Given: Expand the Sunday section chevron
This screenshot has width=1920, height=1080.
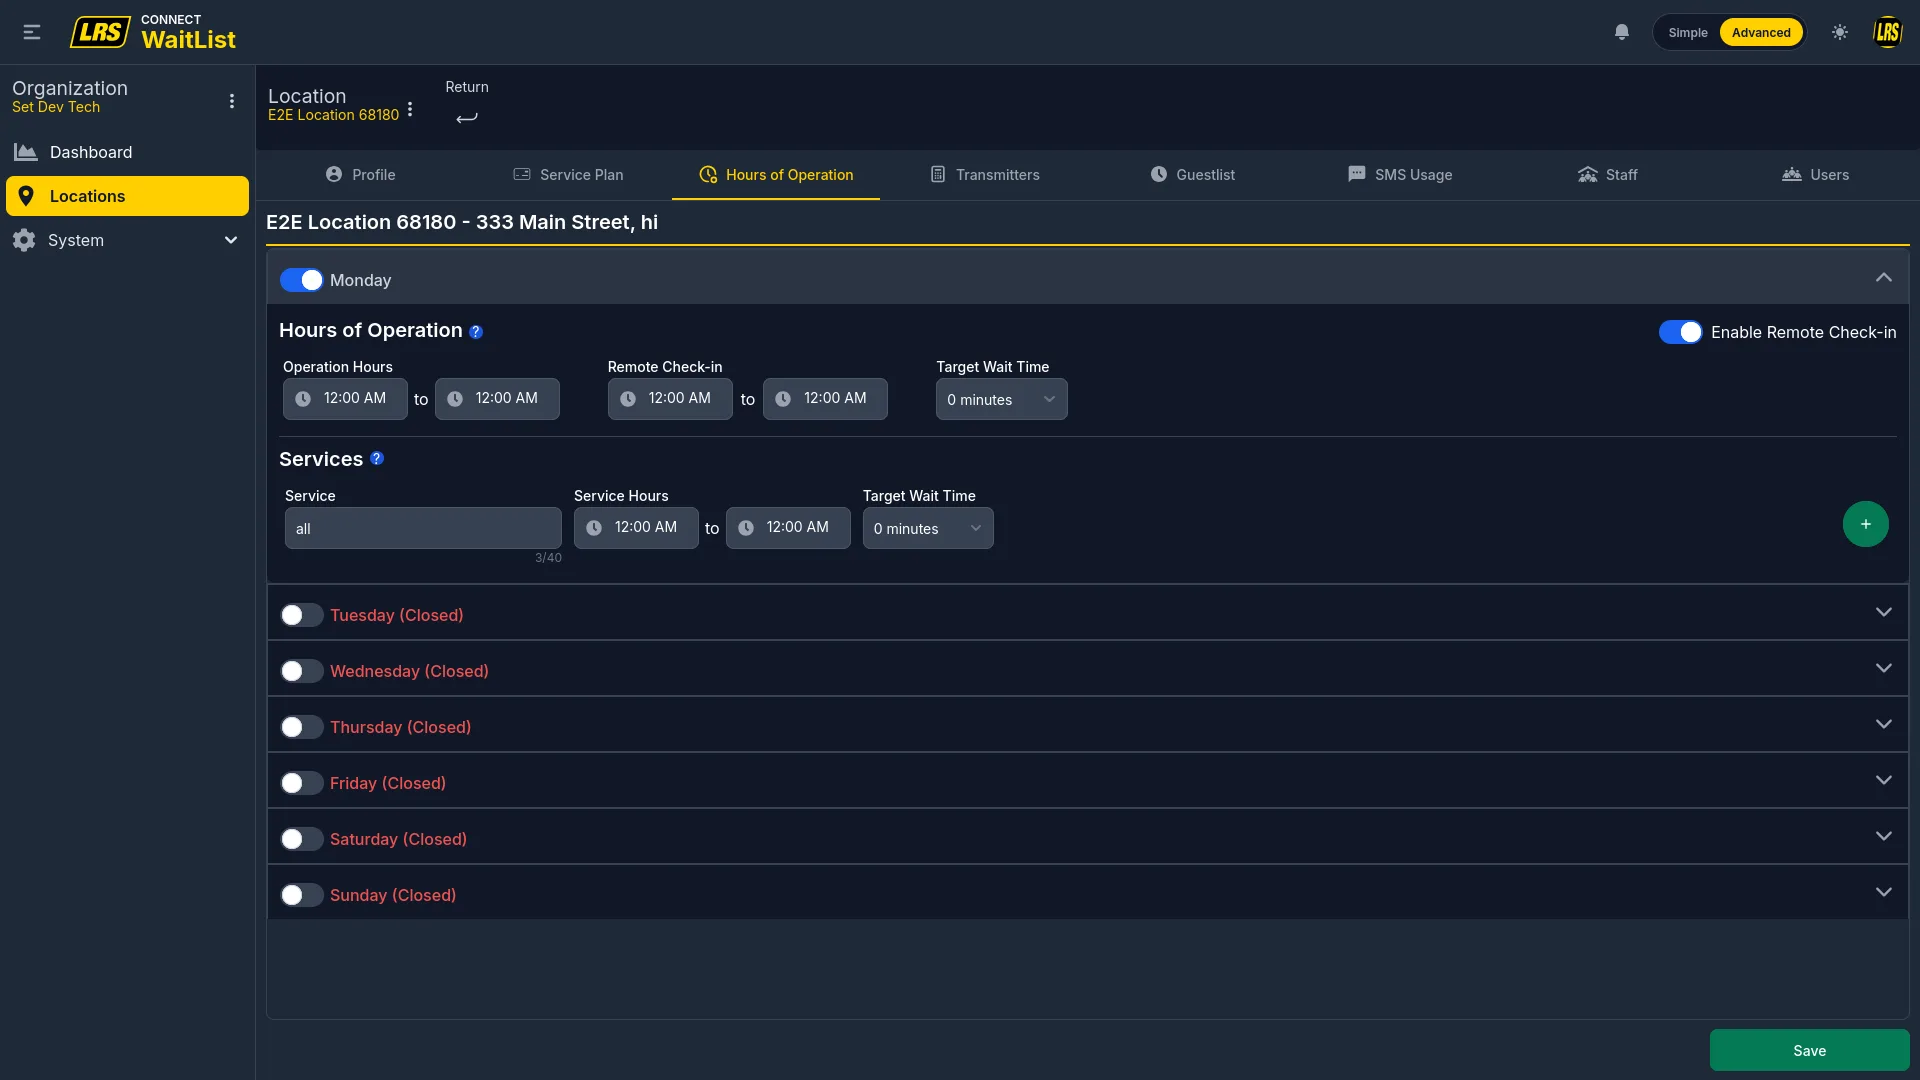Looking at the screenshot, I should tap(1884, 892).
